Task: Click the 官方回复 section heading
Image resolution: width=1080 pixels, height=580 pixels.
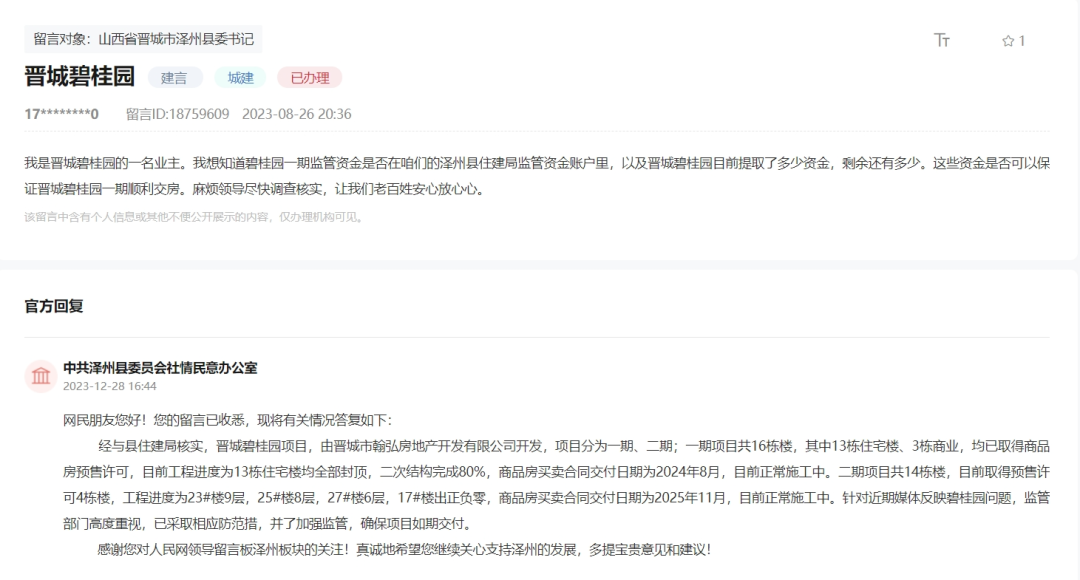Action: point(54,307)
